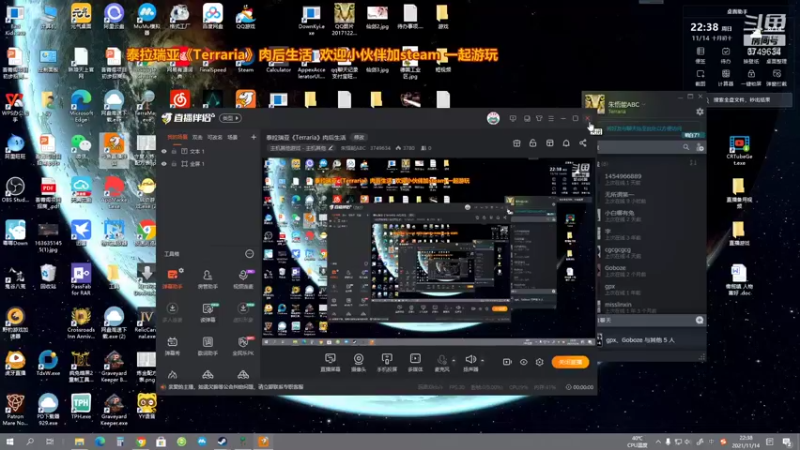Image resolution: width=800 pixels, height=450 pixels.
Task: Select the 文本 1 source row
Action: point(209,152)
